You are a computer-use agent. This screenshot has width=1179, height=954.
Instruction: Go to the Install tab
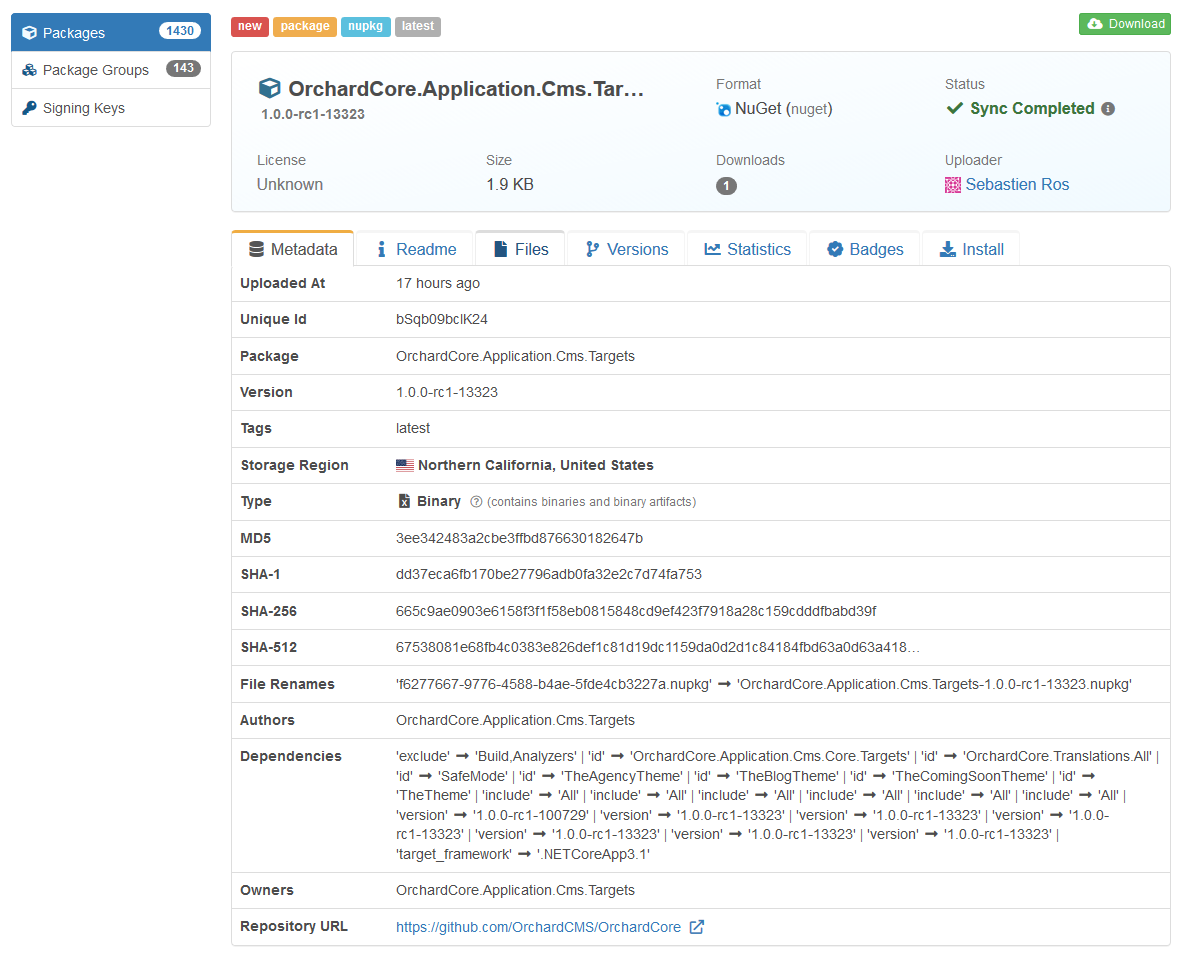pos(971,249)
